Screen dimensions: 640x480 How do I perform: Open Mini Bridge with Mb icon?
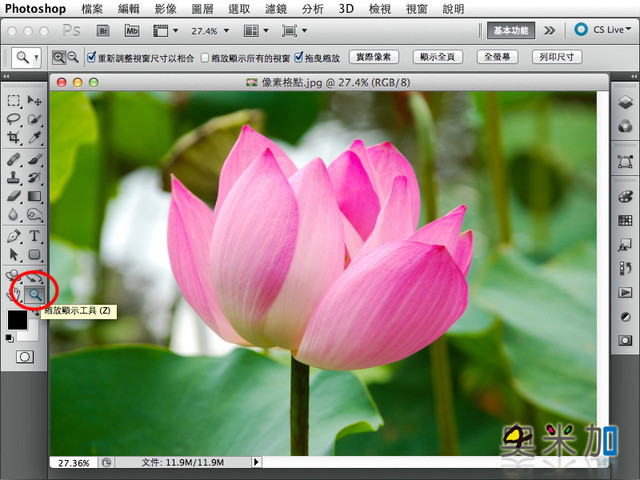tap(132, 31)
